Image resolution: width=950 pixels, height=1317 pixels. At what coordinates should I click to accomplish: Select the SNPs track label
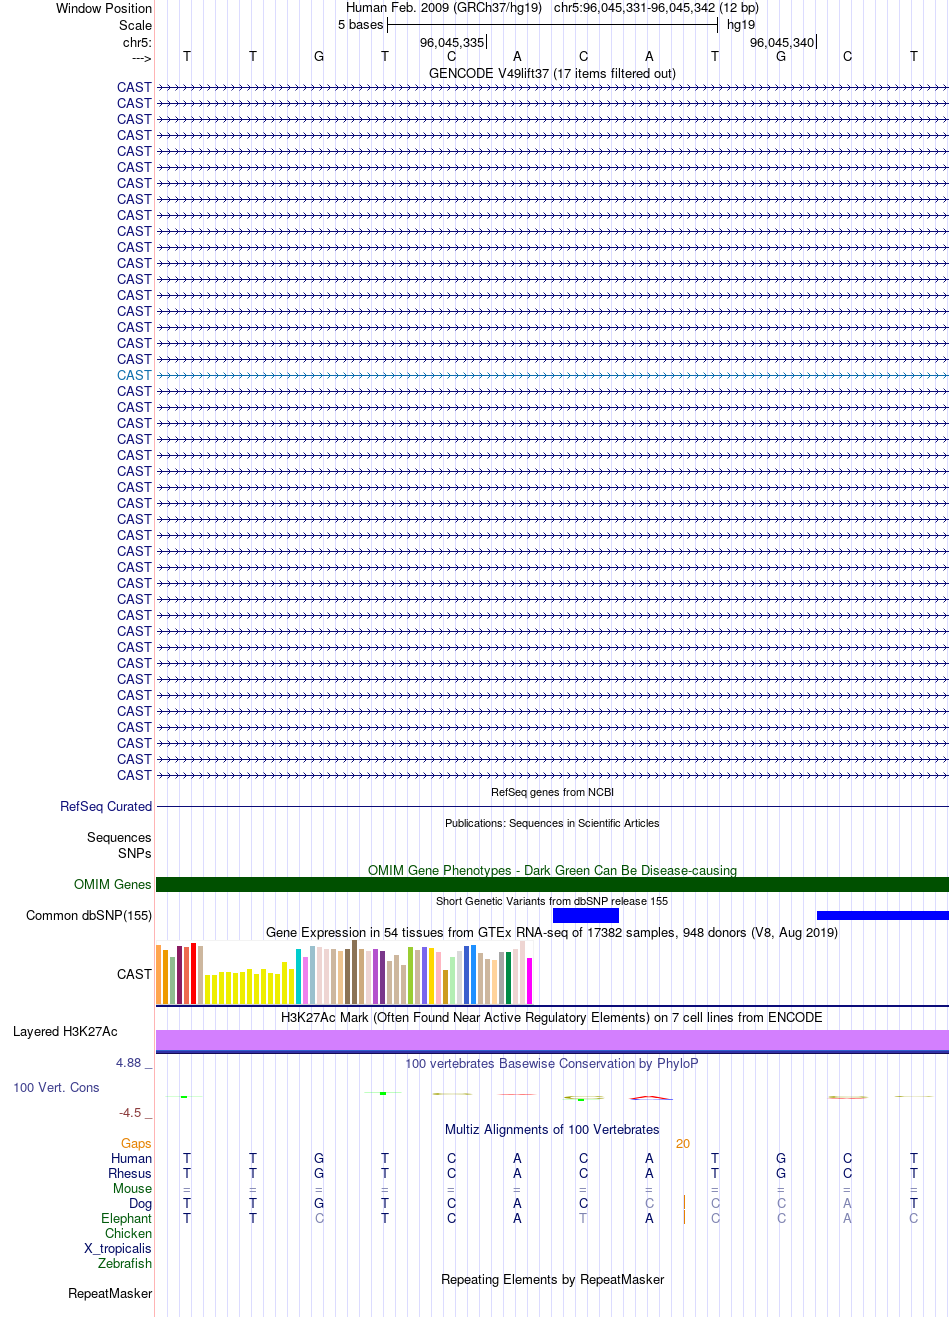135,853
